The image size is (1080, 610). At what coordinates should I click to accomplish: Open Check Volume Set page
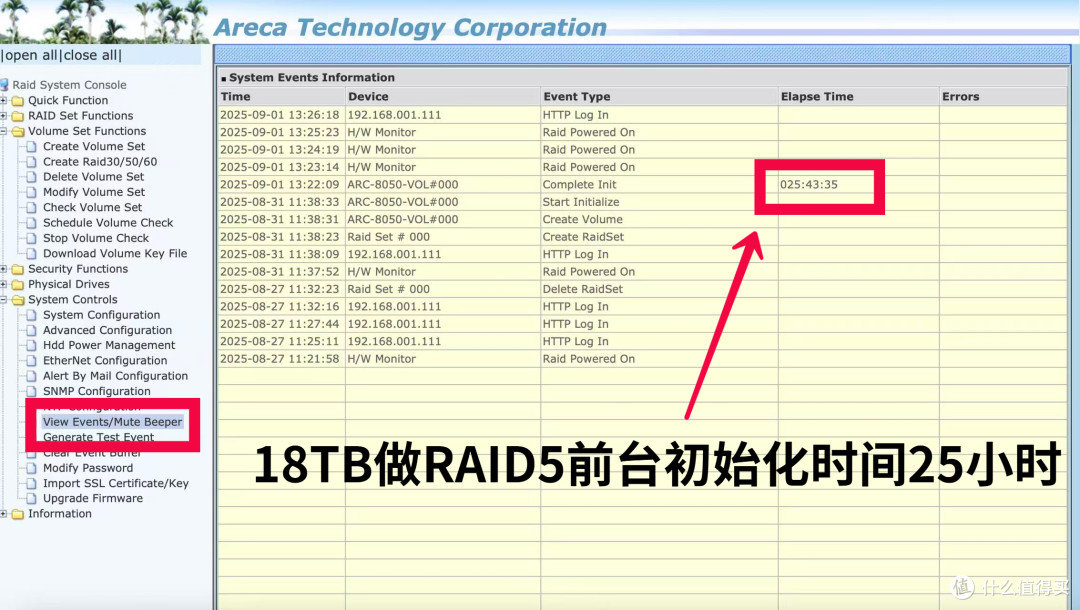click(92, 207)
